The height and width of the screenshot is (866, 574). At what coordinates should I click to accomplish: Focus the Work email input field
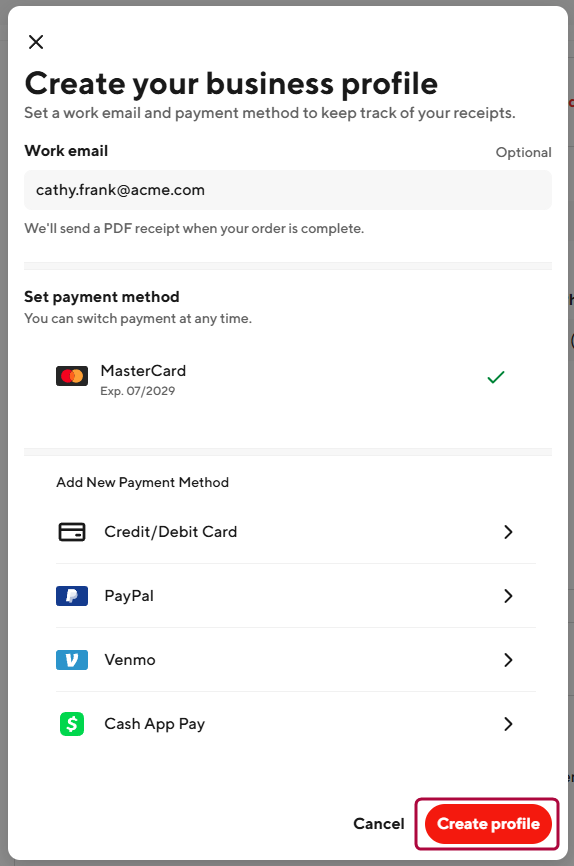click(x=288, y=190)
